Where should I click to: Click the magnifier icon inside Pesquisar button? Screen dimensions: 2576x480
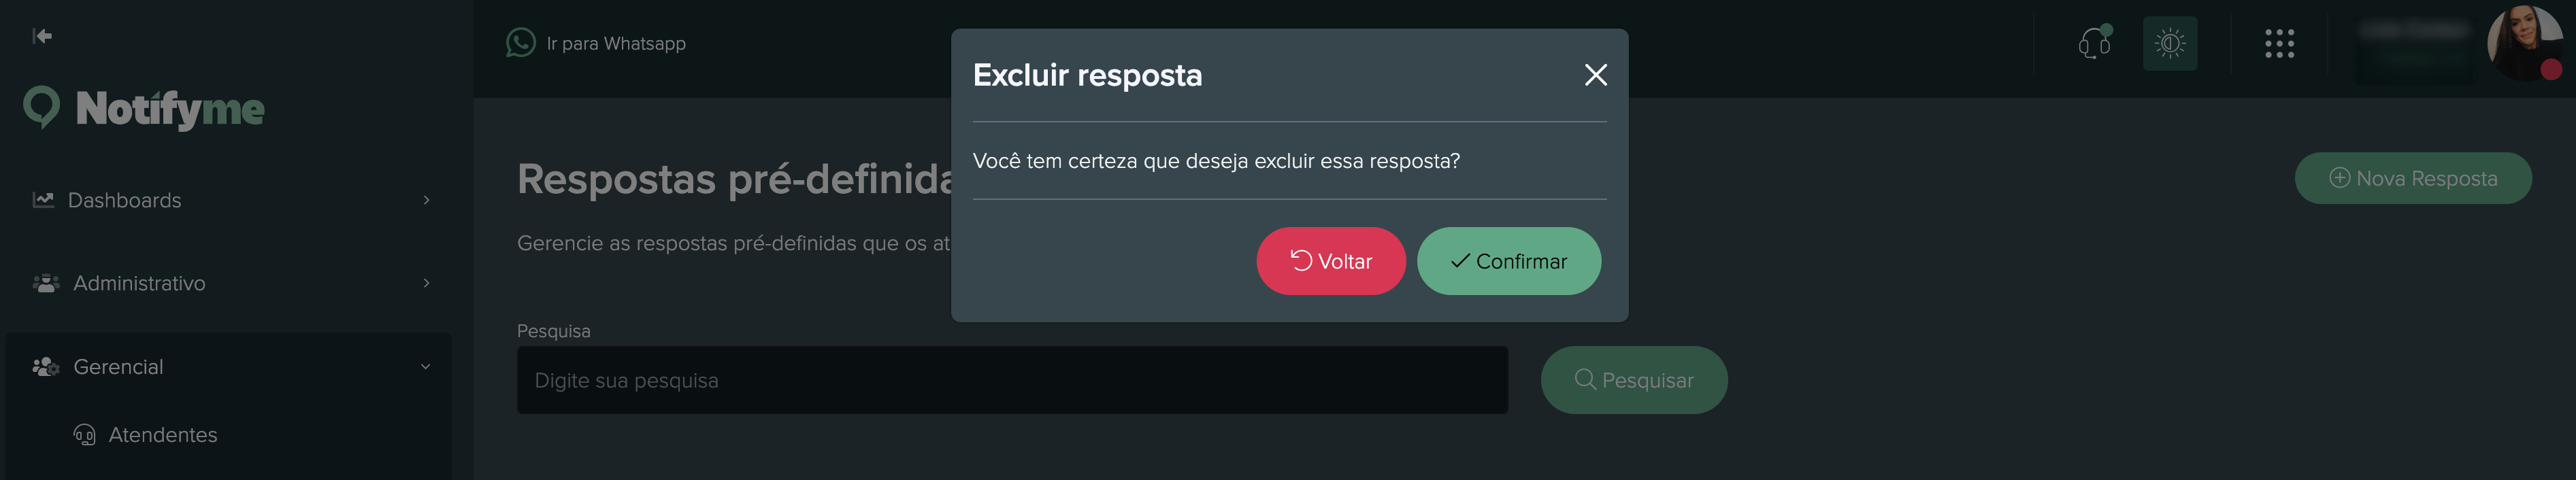click(1586, 380)
